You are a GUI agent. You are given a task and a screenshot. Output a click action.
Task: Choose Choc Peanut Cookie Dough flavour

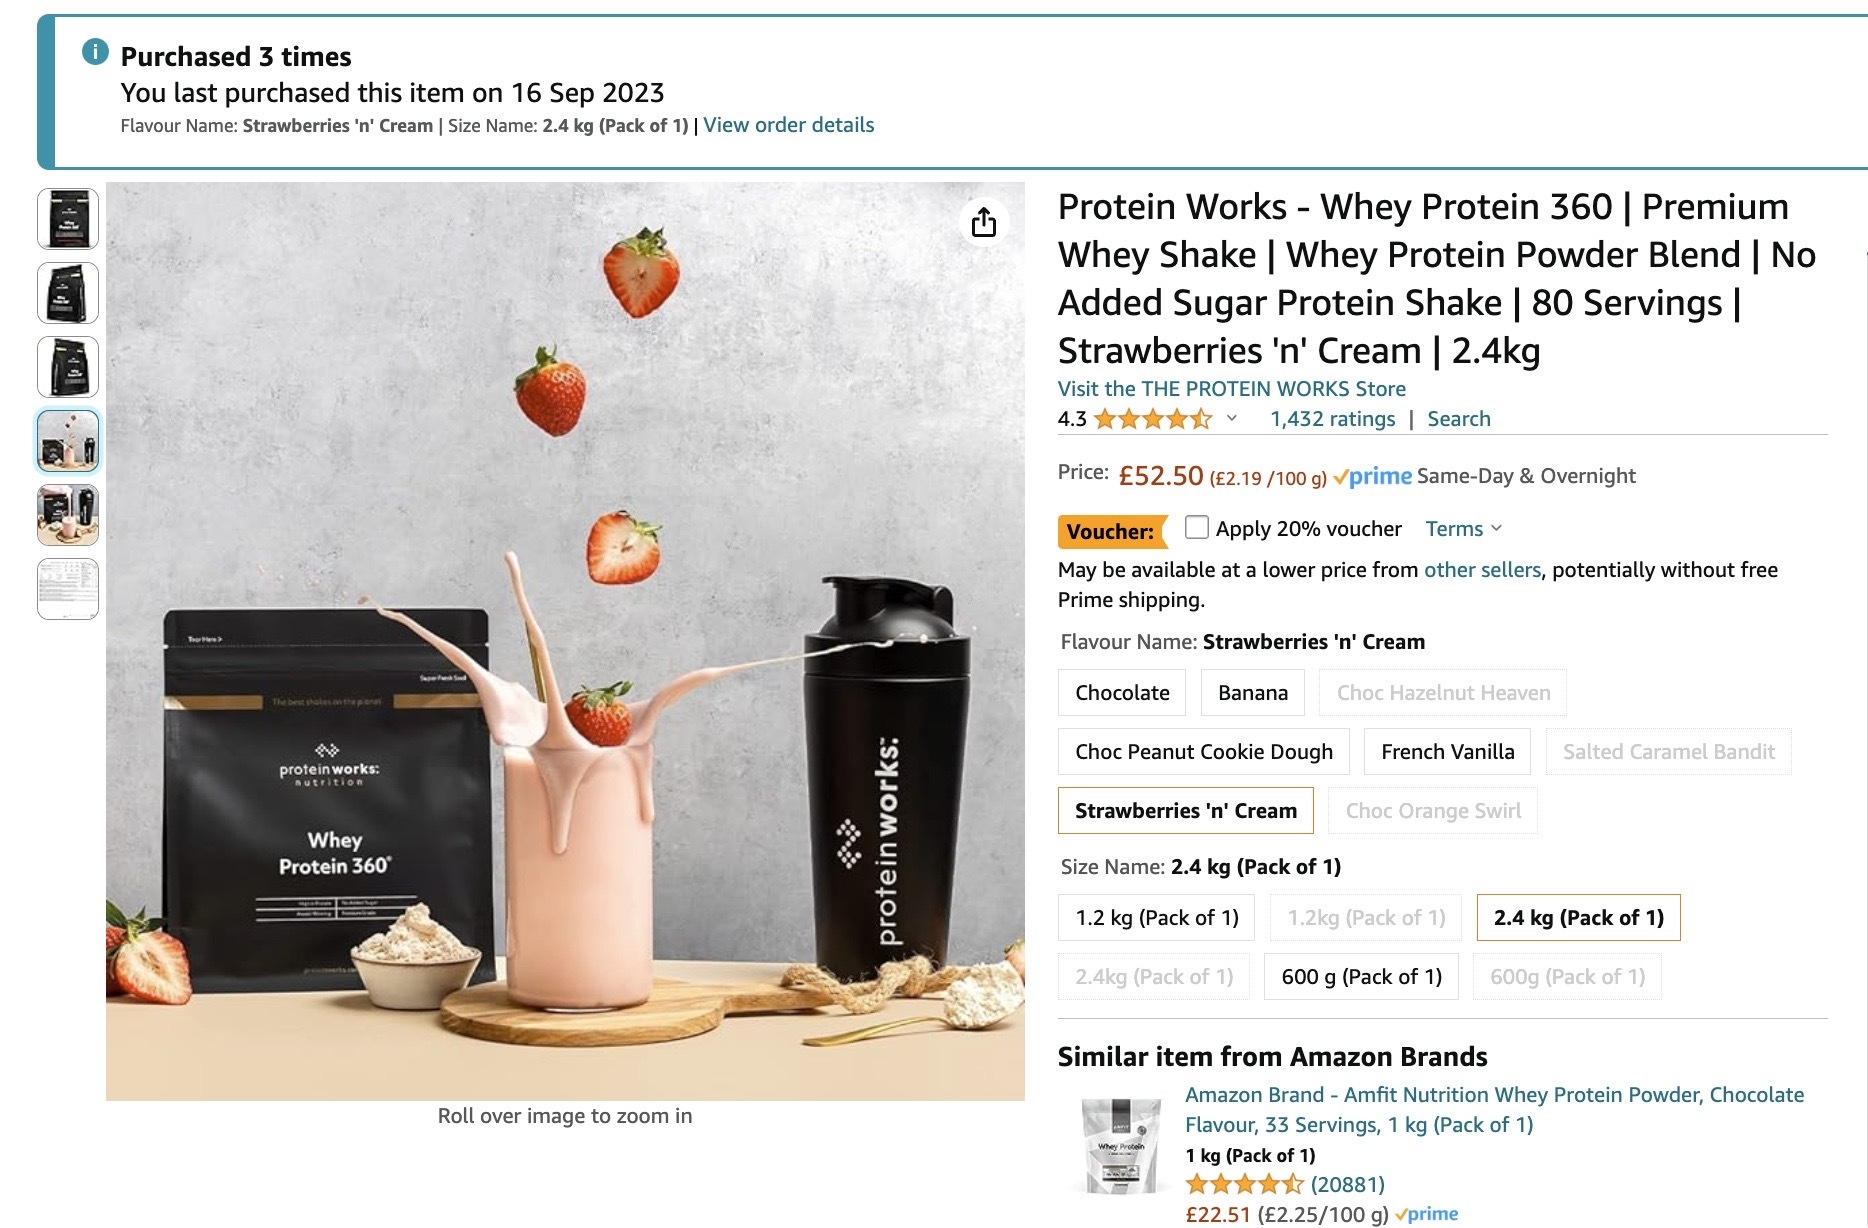coord(1203,752)
